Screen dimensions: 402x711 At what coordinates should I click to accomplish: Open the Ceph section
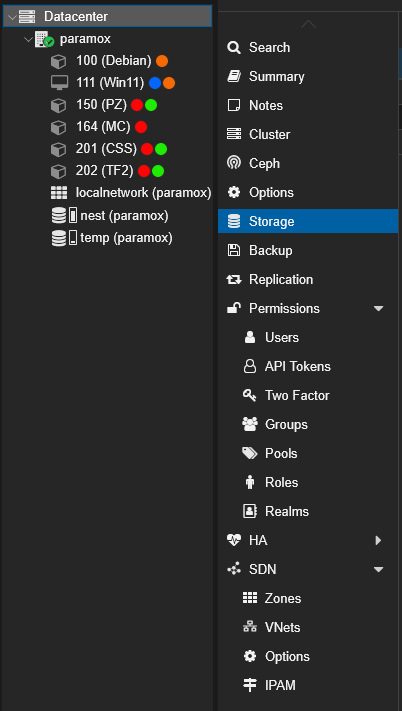coord(308,164)
